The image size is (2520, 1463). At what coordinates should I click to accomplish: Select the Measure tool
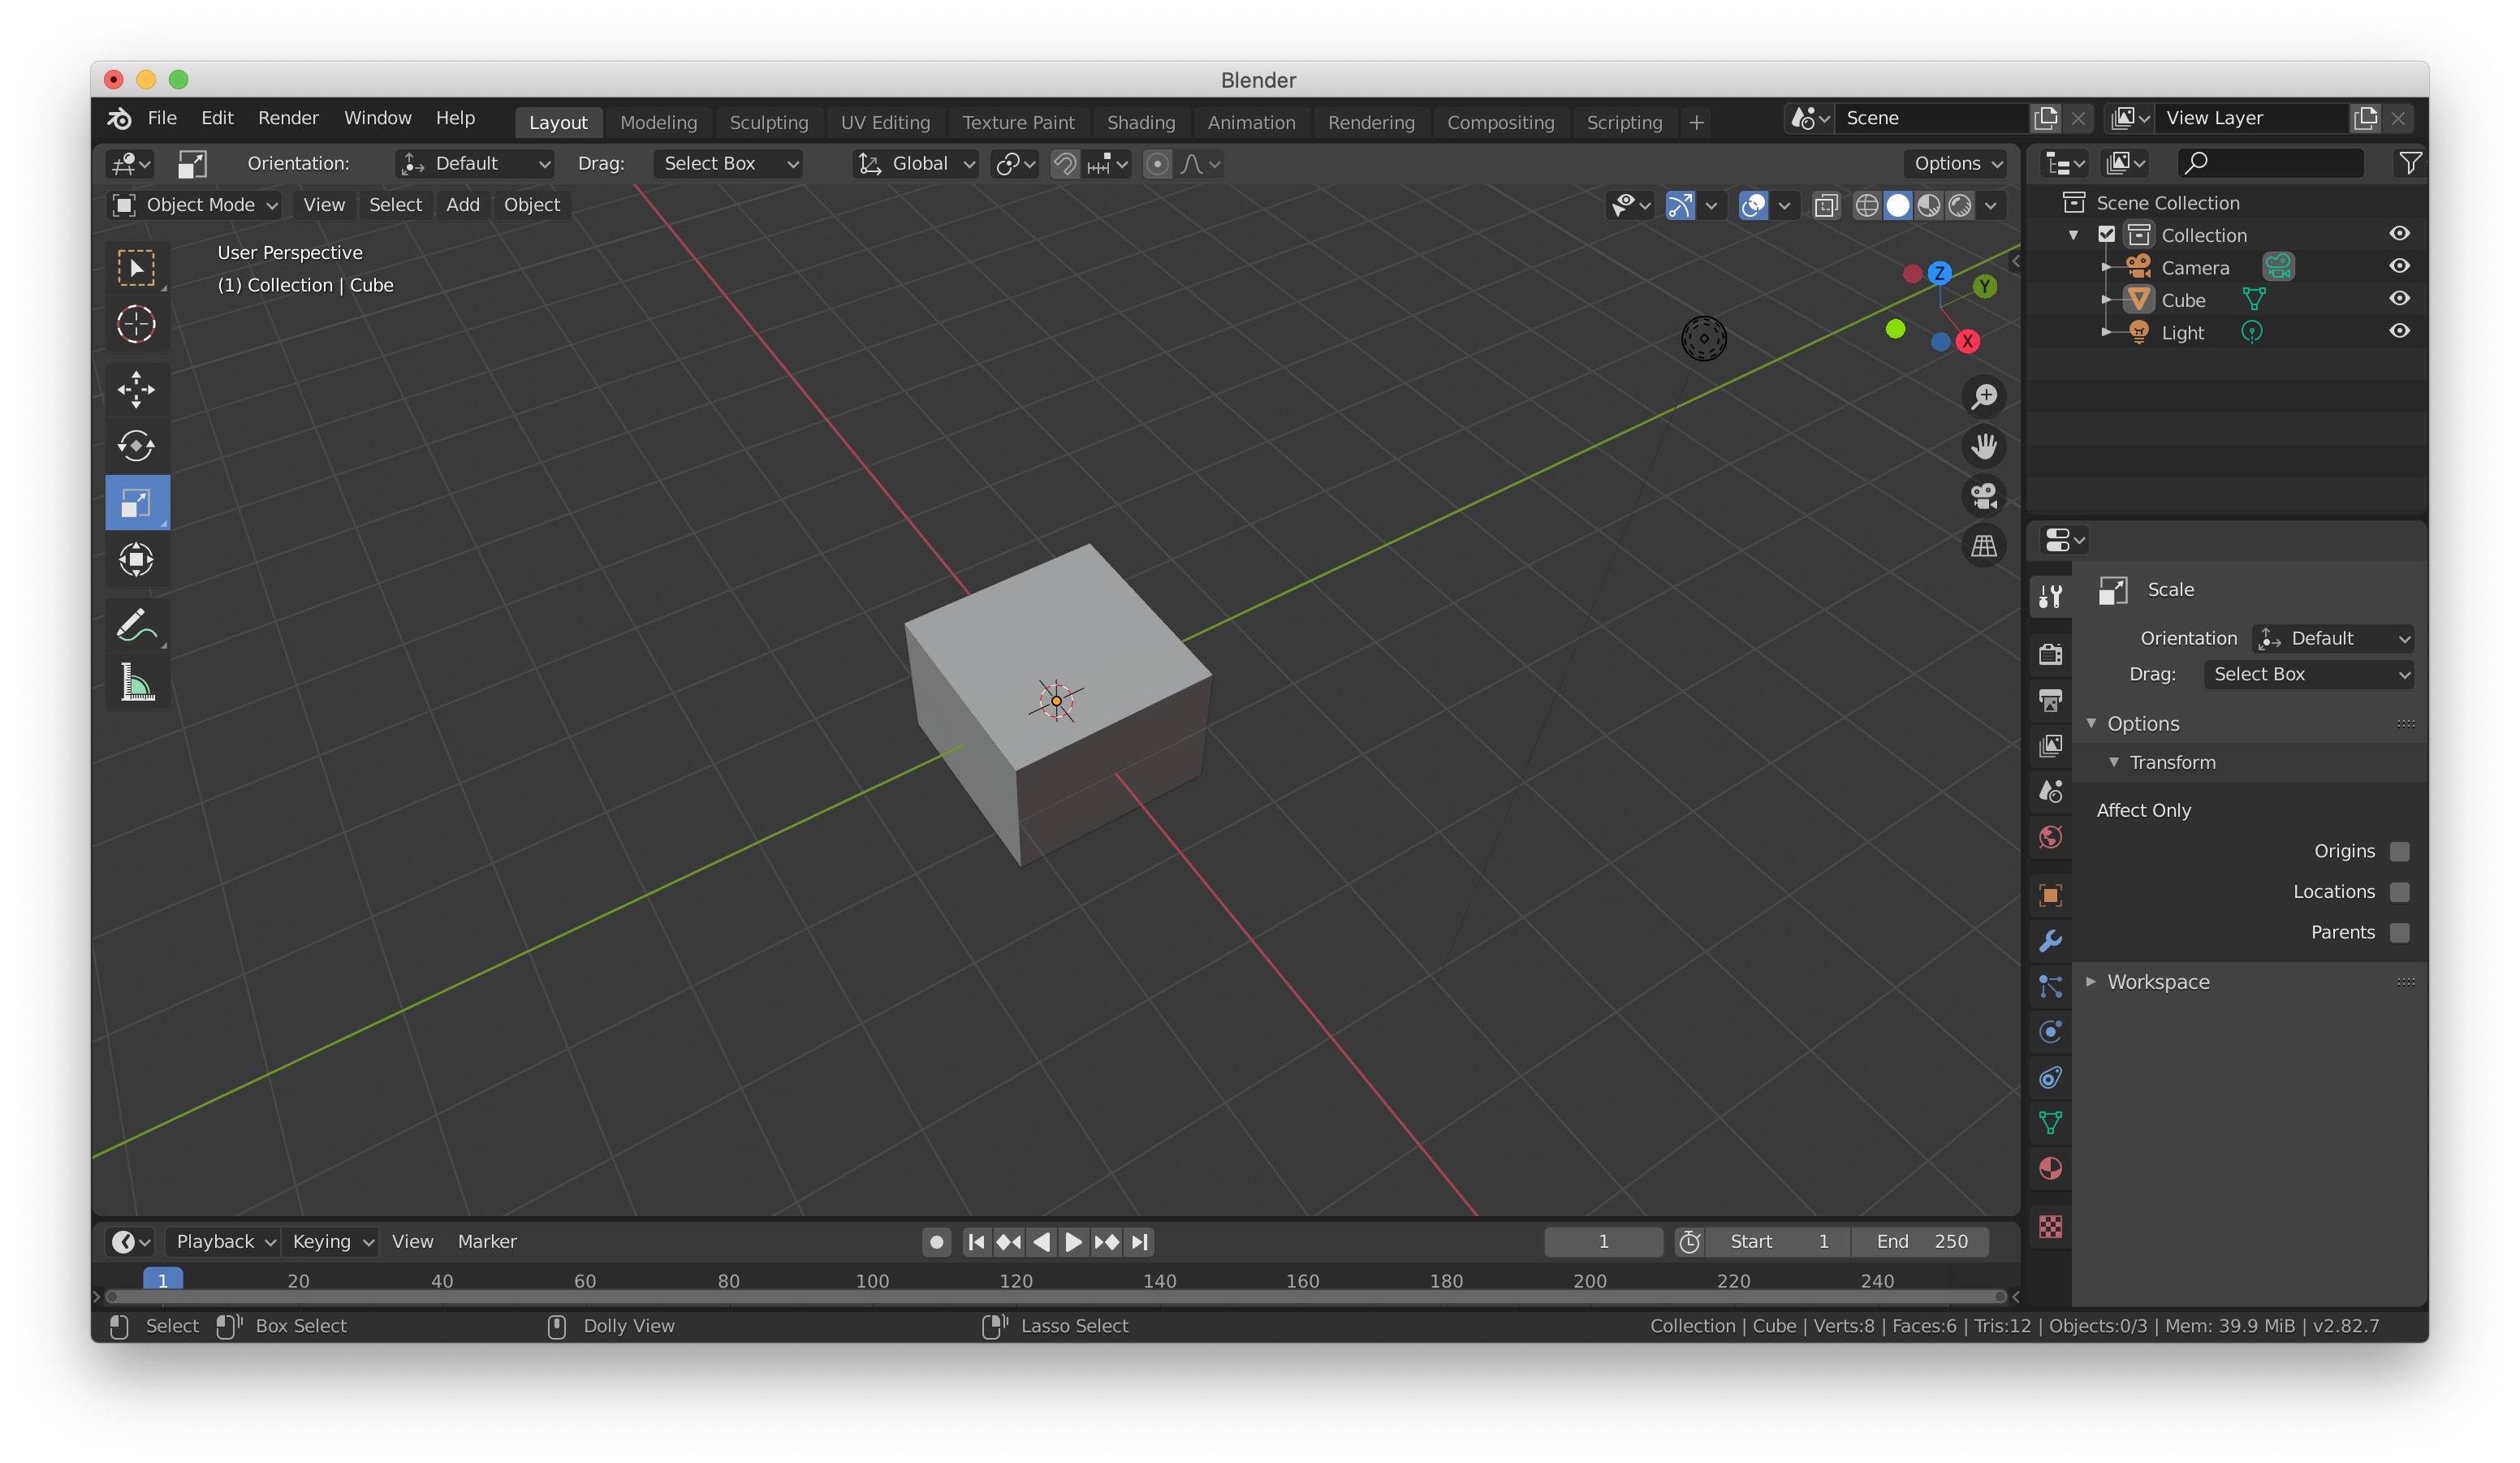[136, 683]
